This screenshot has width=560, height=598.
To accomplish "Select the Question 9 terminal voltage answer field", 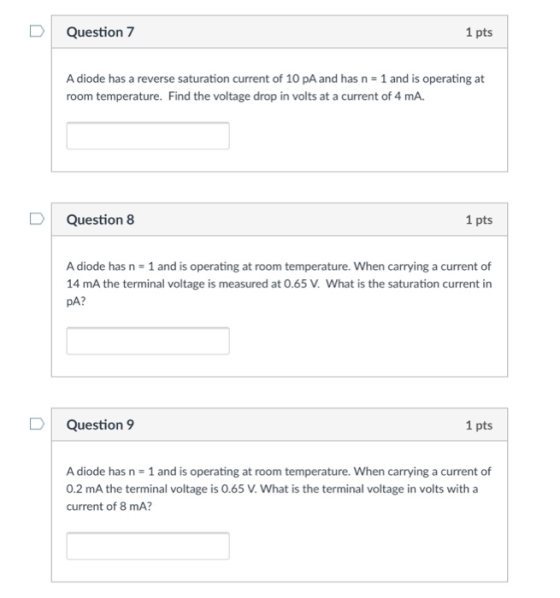I will (x=148, y=546).
